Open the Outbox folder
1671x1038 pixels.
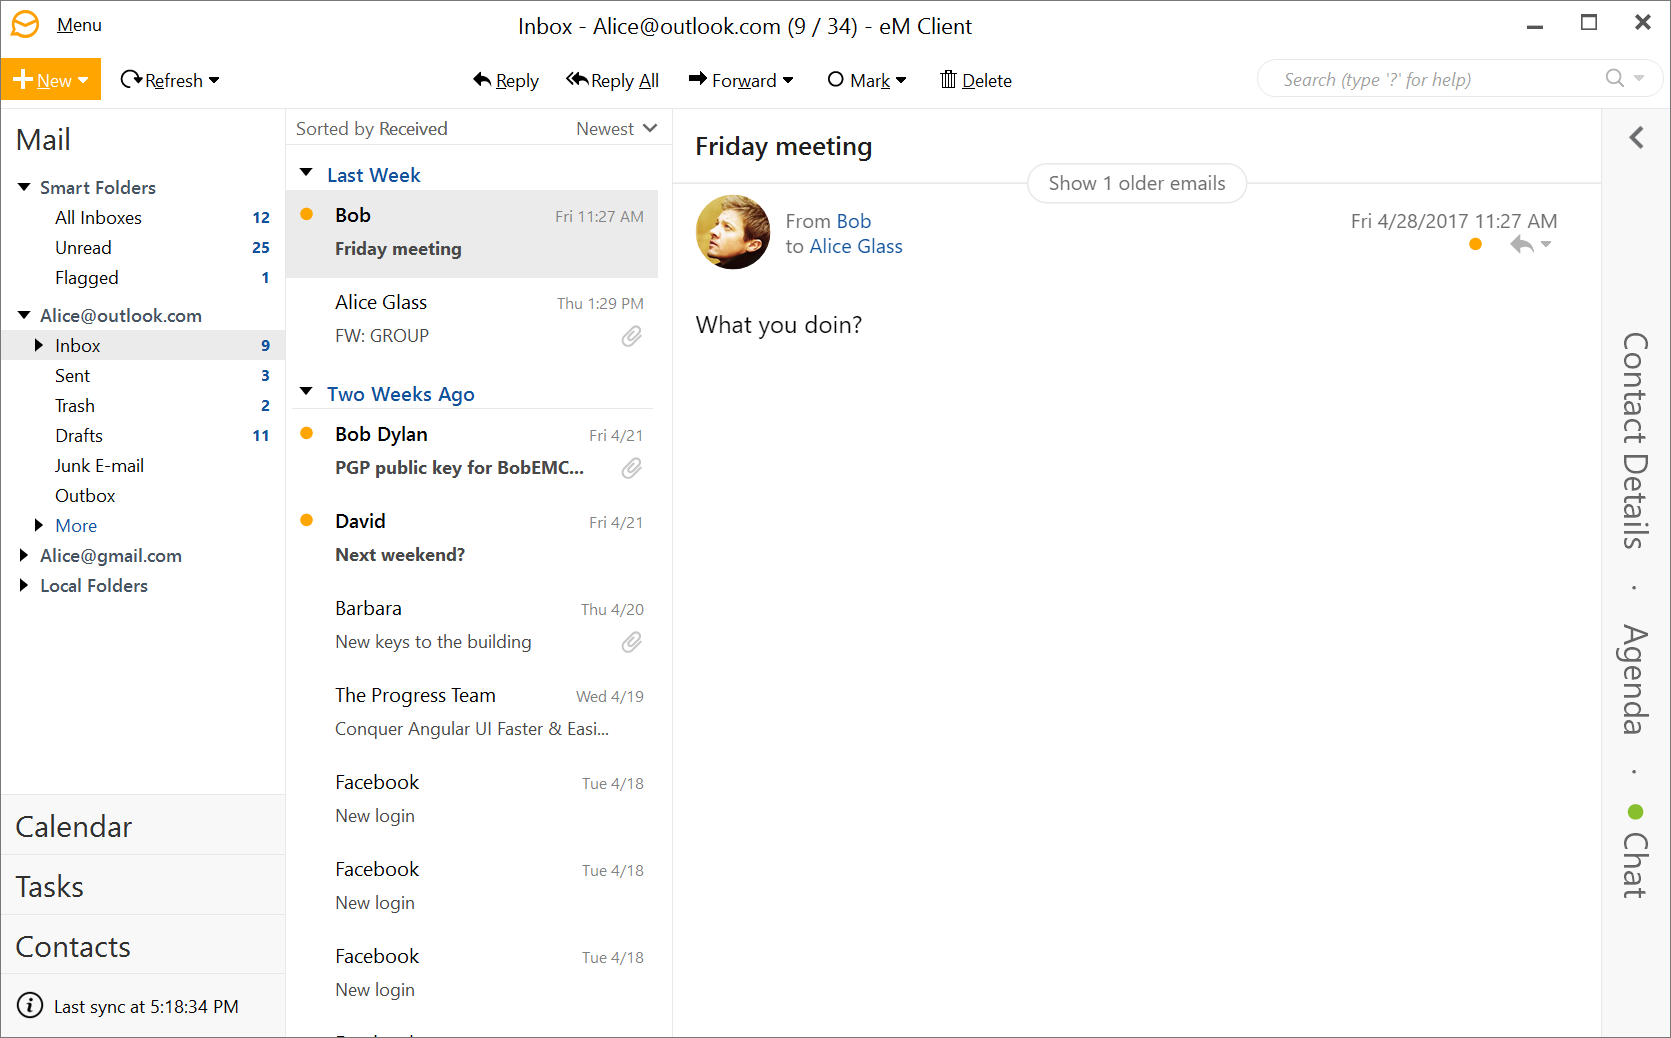(143, 495)
